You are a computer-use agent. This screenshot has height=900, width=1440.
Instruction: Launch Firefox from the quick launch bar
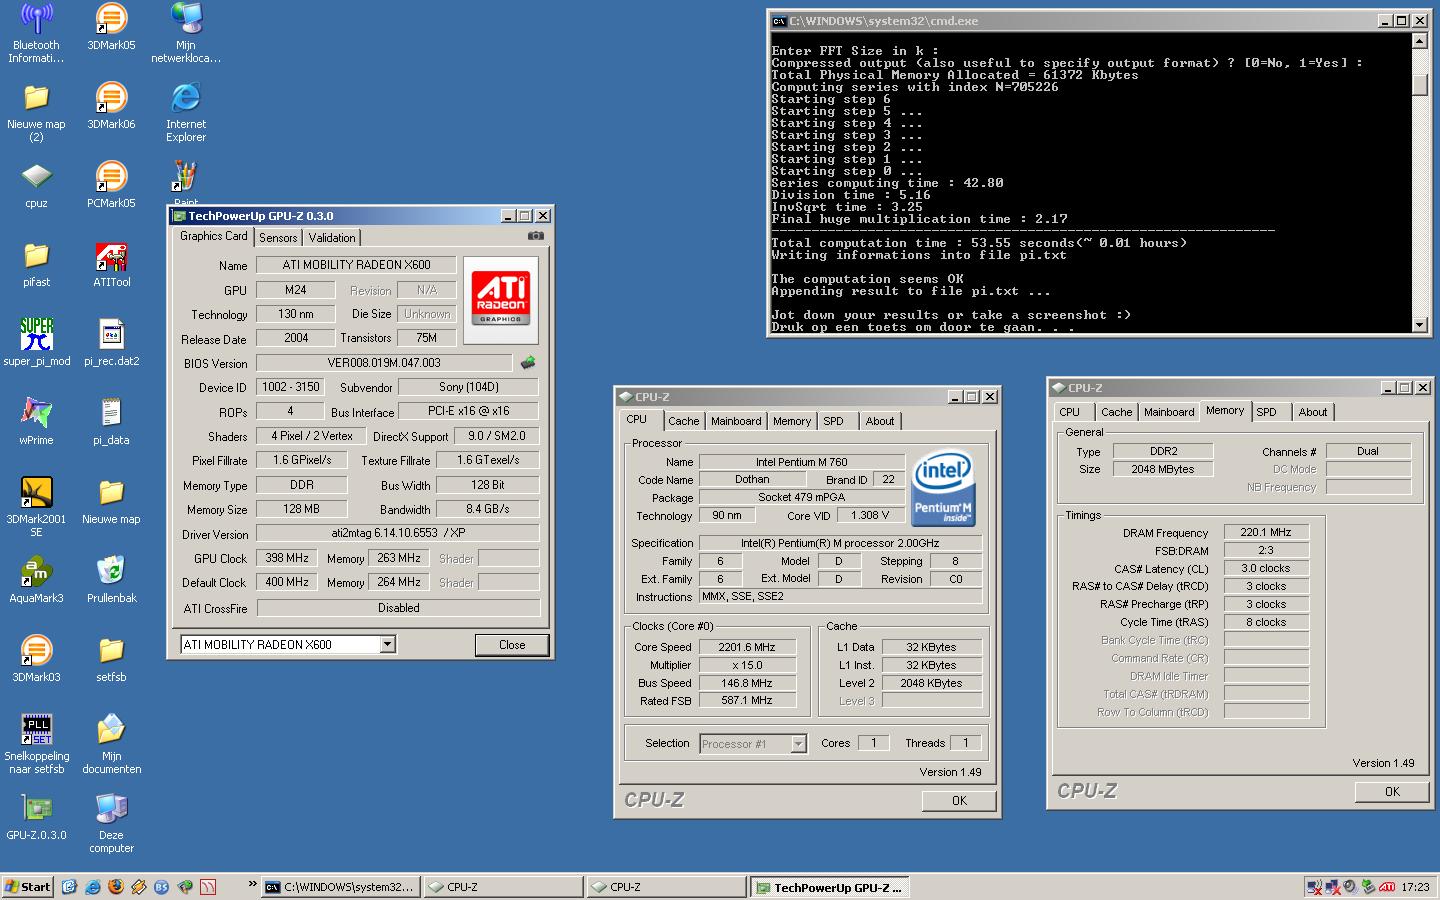[116, 886]
